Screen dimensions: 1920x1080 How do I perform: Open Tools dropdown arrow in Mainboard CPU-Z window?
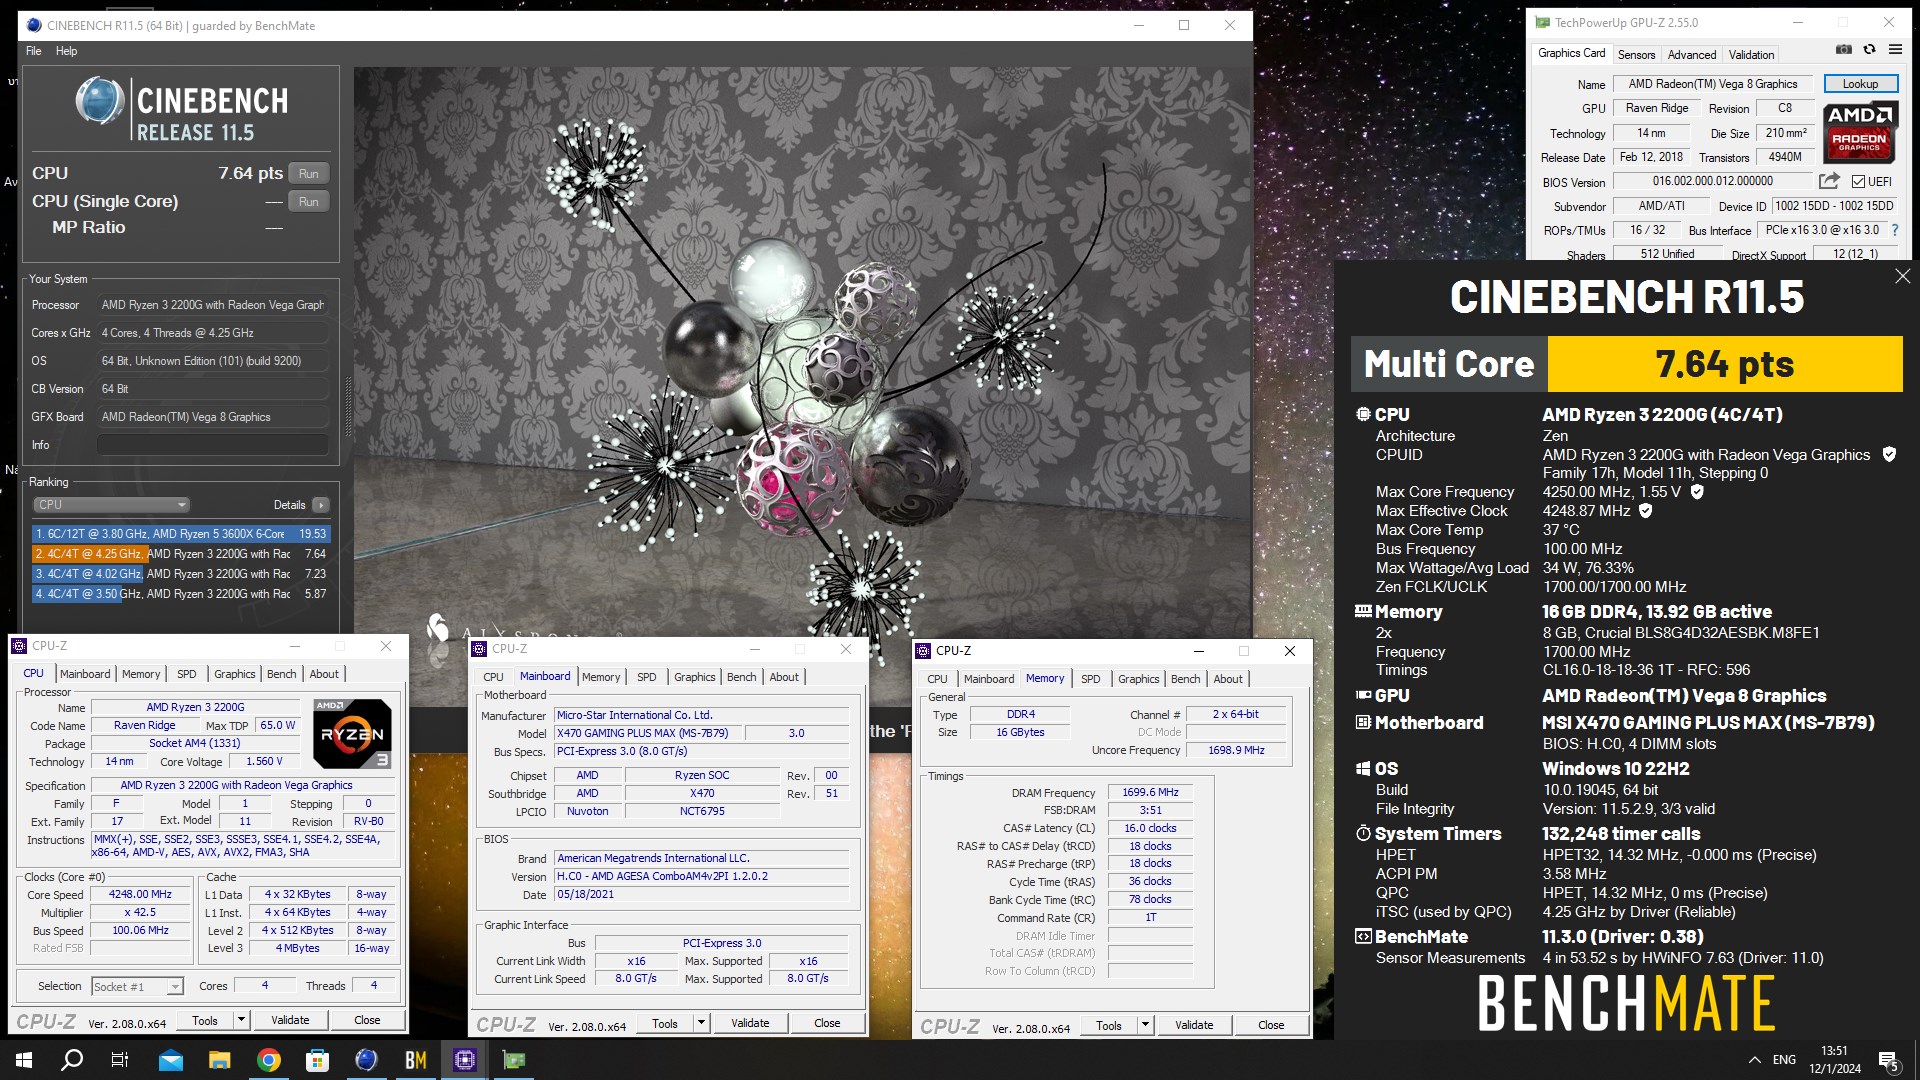pyautogui.click(x=701, y=1023)
